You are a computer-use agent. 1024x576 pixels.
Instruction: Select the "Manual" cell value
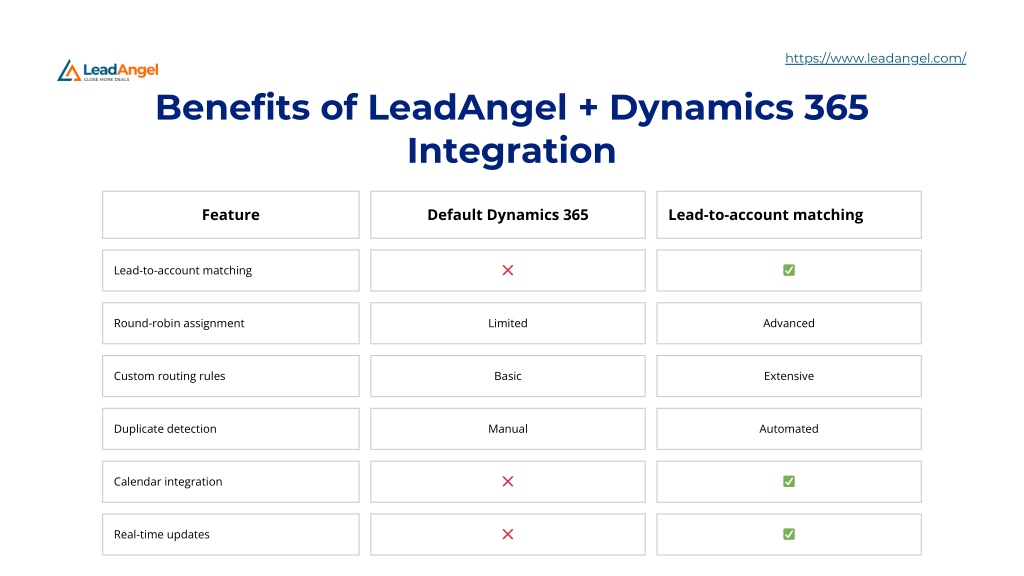(507, 429)
